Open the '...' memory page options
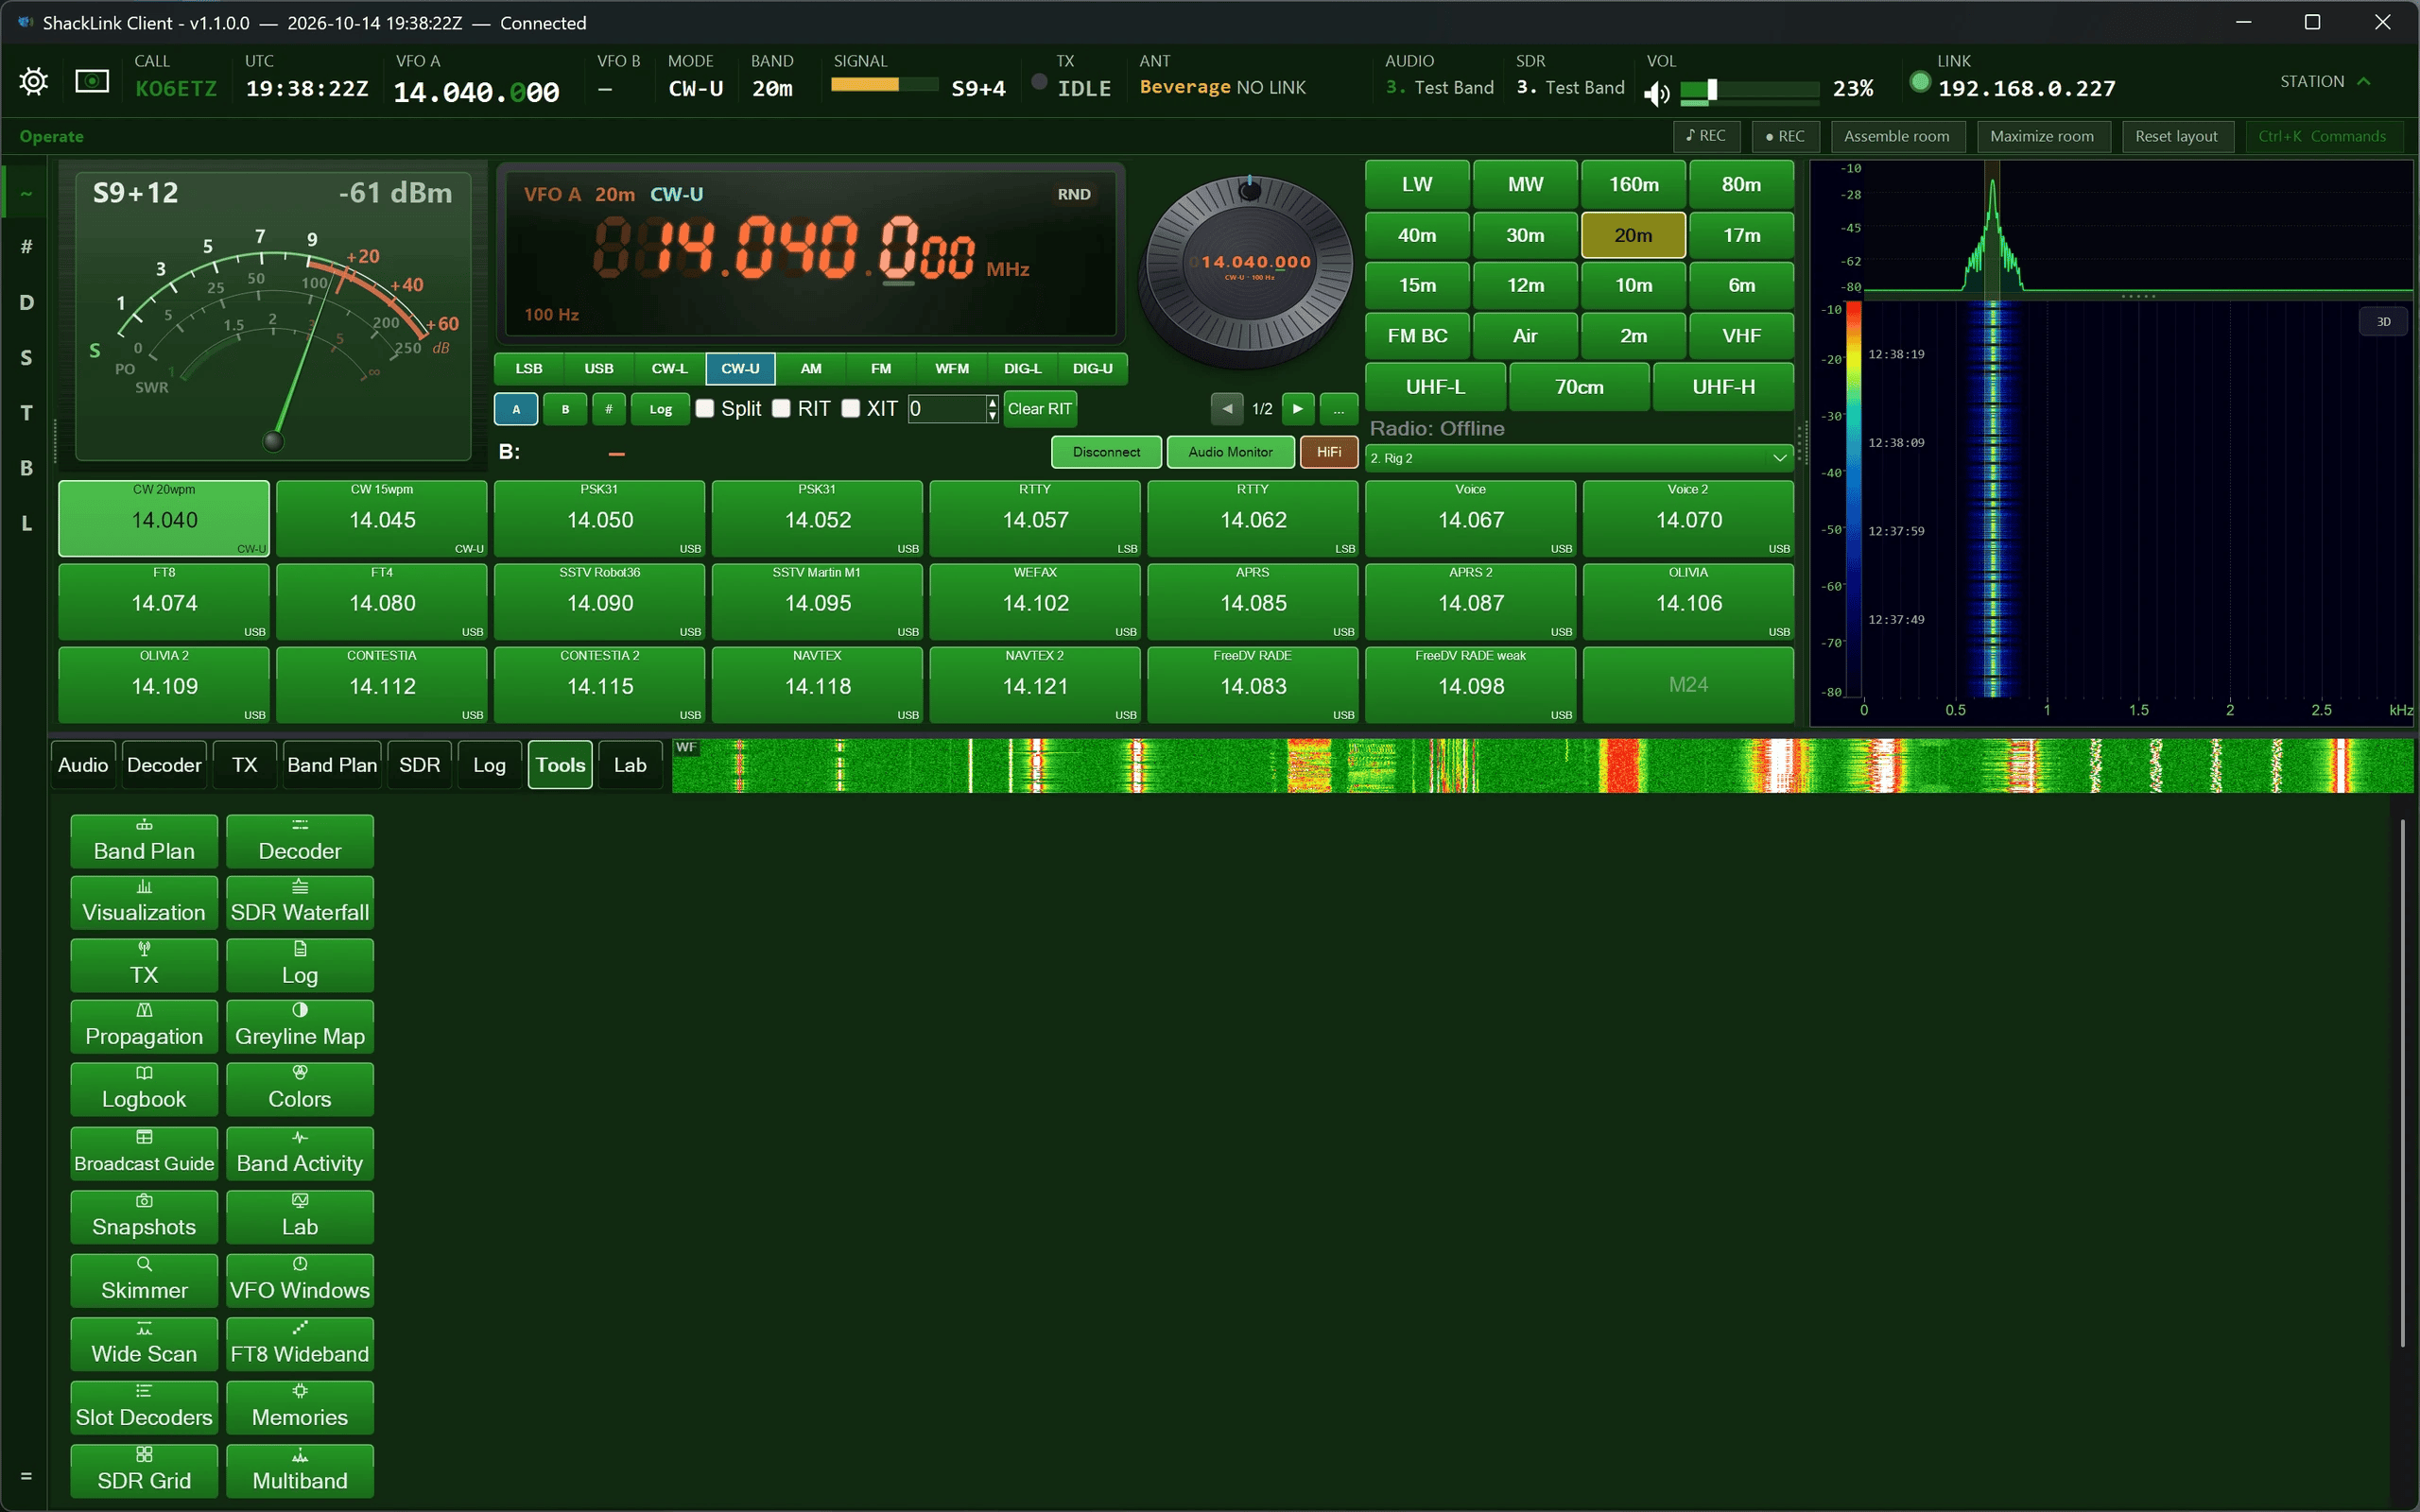 click(x=1339, y=408)
